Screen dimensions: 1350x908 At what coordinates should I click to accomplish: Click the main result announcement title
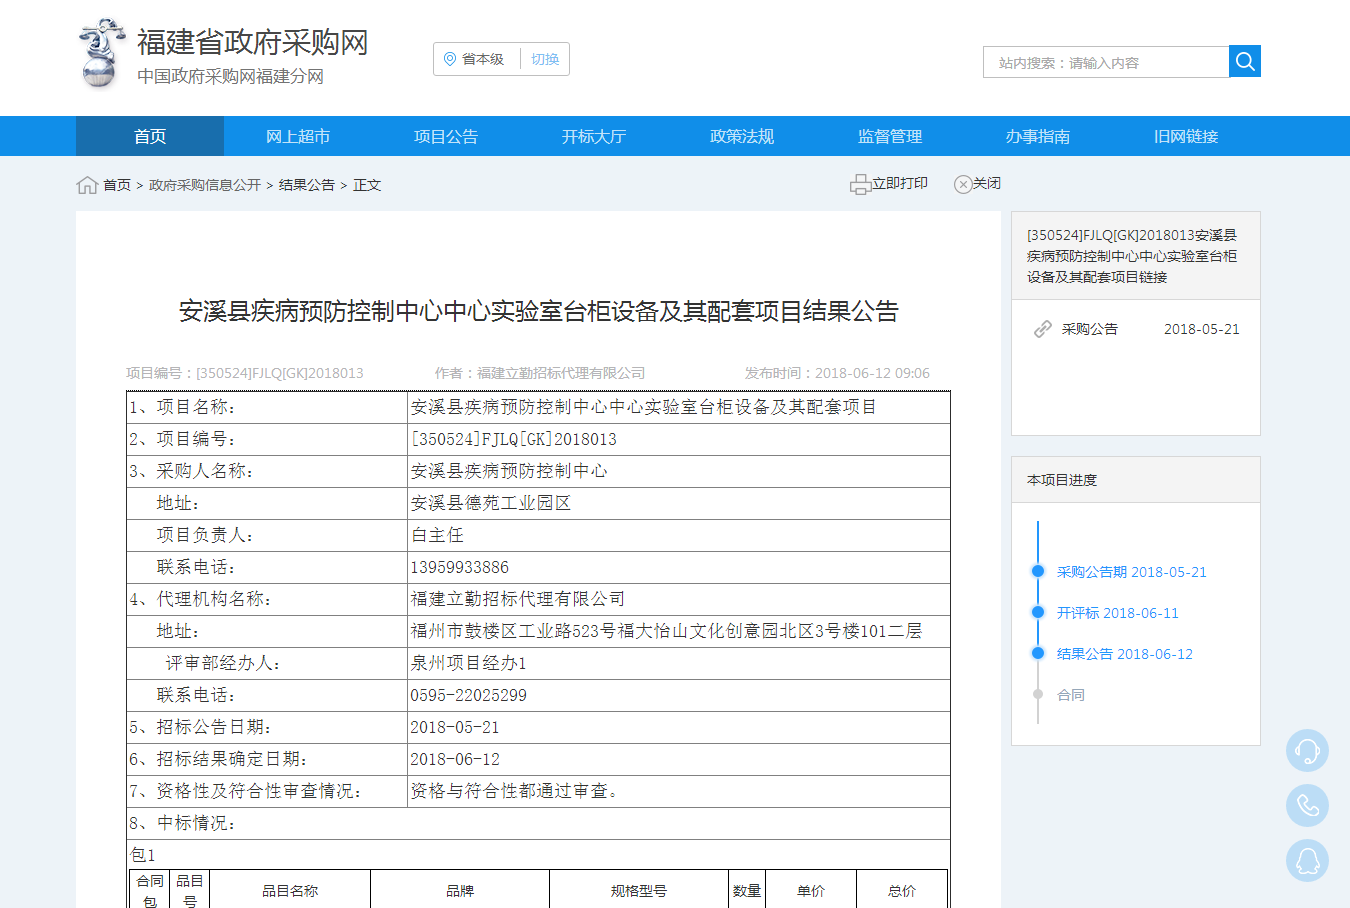pyautogui.click(x=538, y=311)
